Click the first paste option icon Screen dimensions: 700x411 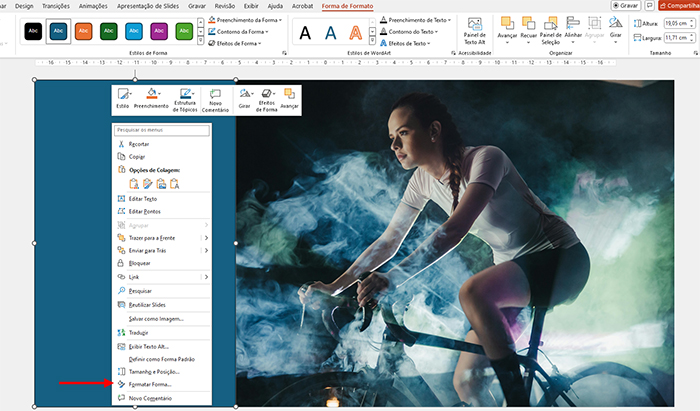[133, 184]
